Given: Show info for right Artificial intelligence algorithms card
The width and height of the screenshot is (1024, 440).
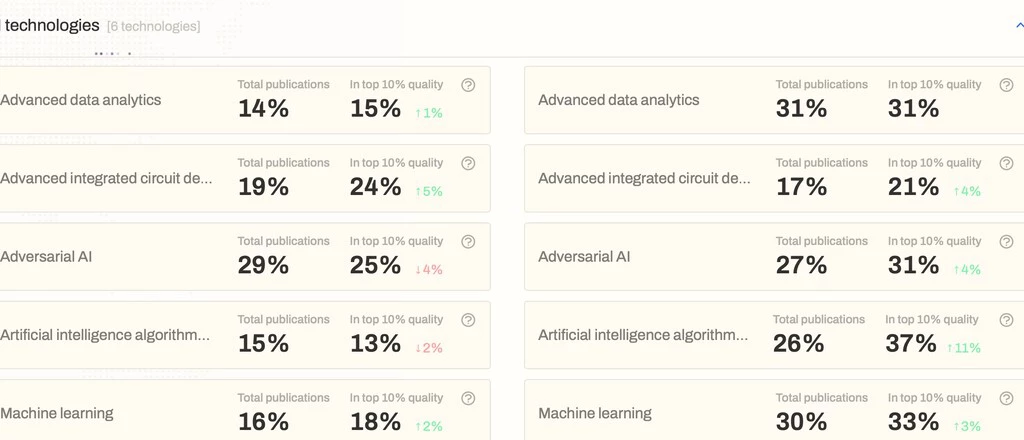Looking at the screenshot, I should [1006, 321].
